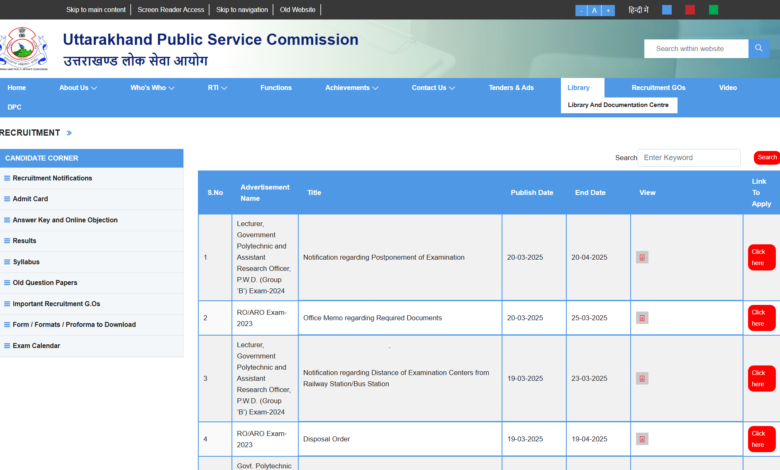This screenshot has width=780, height=470.
Task: Expand the RTI dropdown menu
Action: pyautogui.click(x=217, y=88)
